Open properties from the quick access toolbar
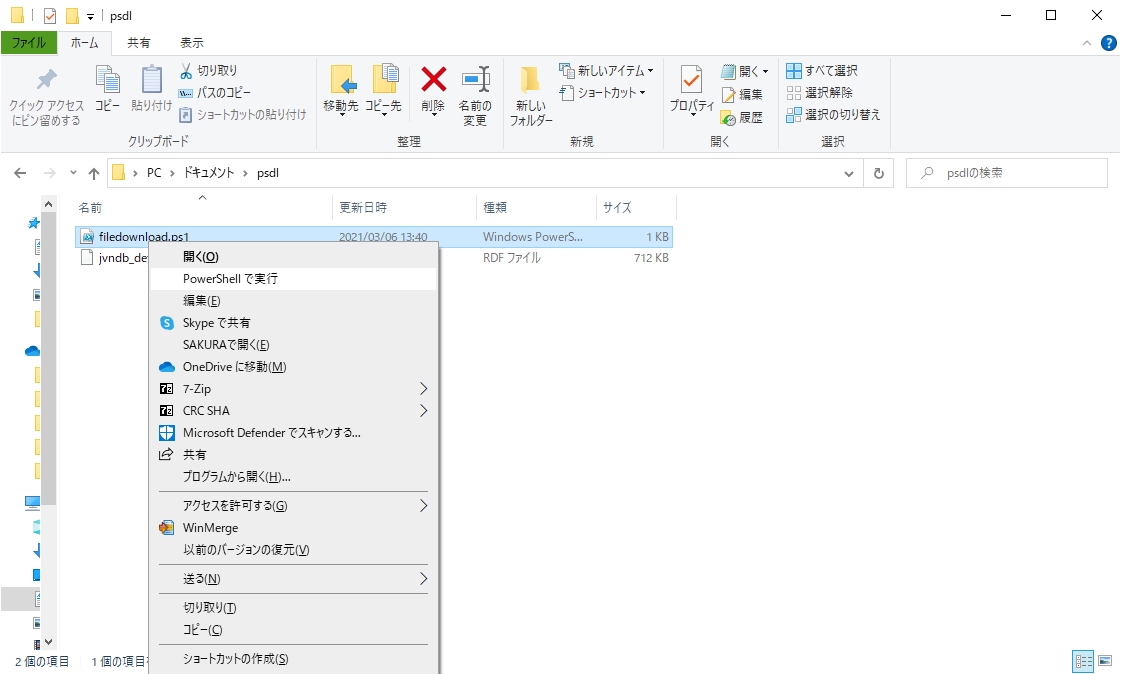Viewport: 1121px width, 674px height. pyautogui.click(x=49, y=15)
